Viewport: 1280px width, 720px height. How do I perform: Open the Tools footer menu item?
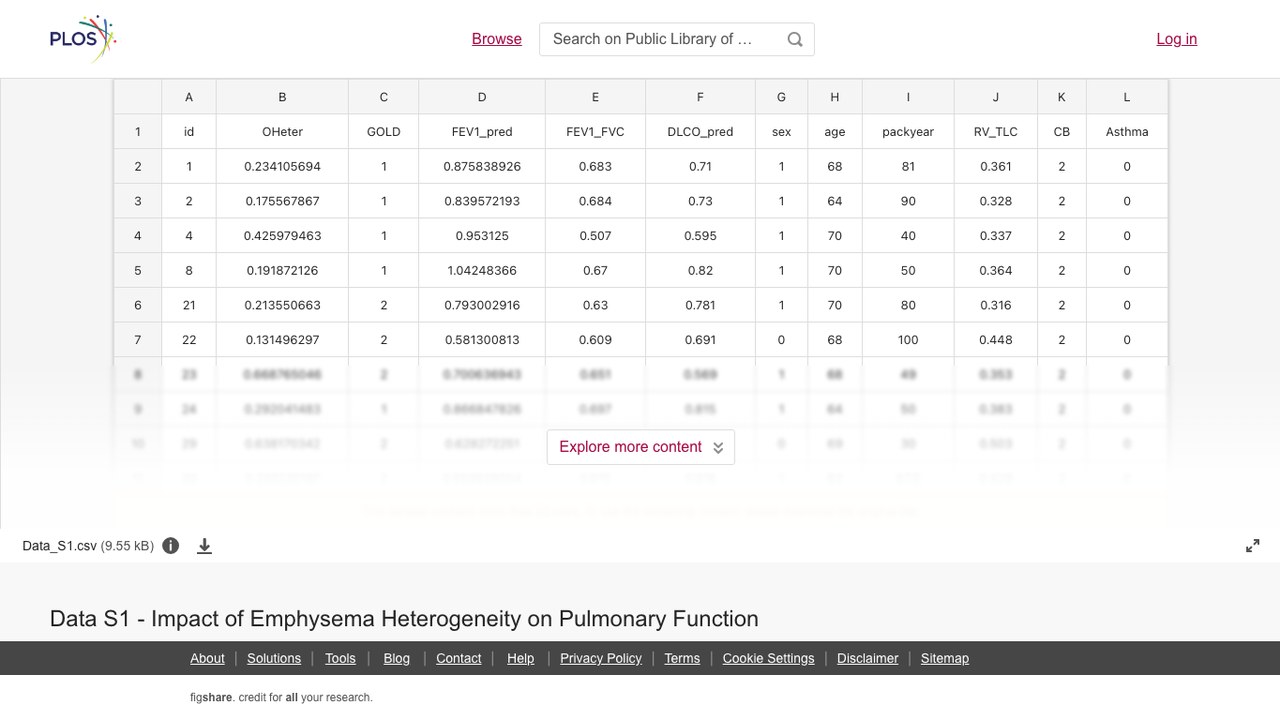(x=340, y=658)
